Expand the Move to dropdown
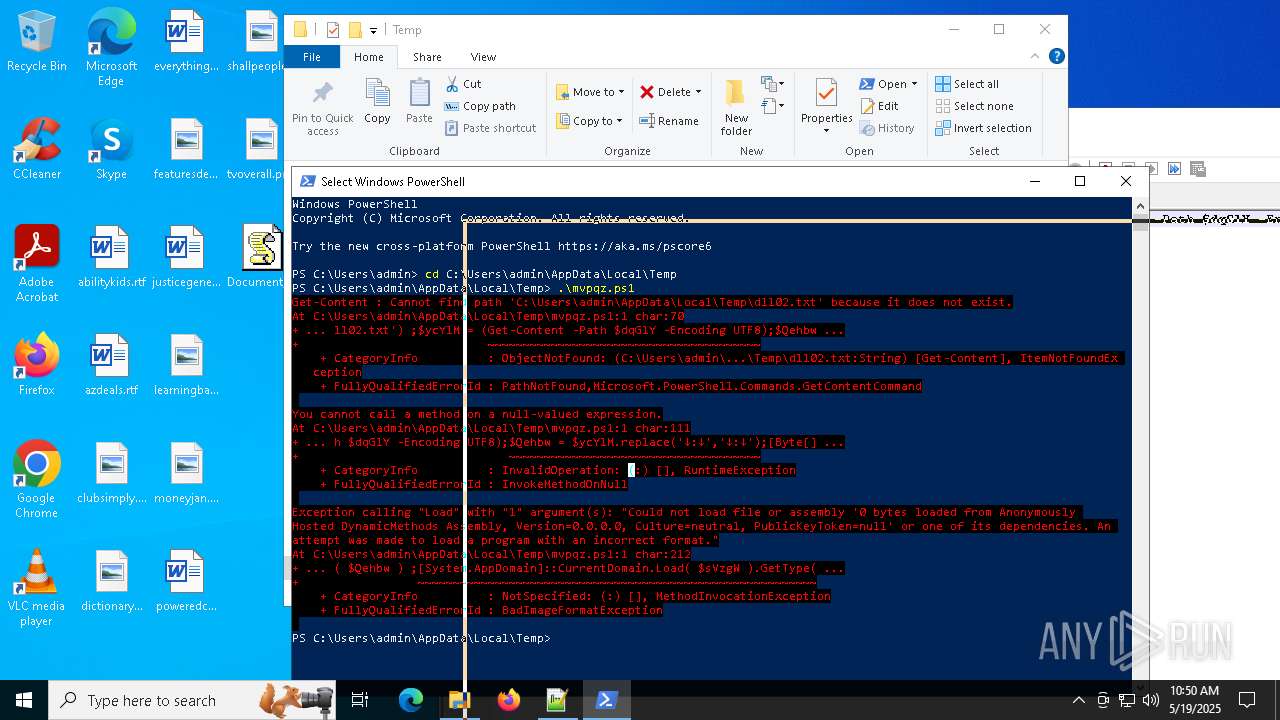 click(x=621, y=92)
